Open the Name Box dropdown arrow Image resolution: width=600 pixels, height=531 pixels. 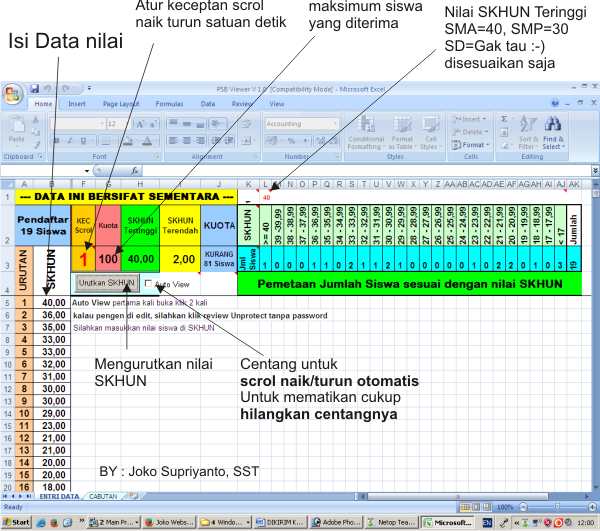[x=87, y=171]
